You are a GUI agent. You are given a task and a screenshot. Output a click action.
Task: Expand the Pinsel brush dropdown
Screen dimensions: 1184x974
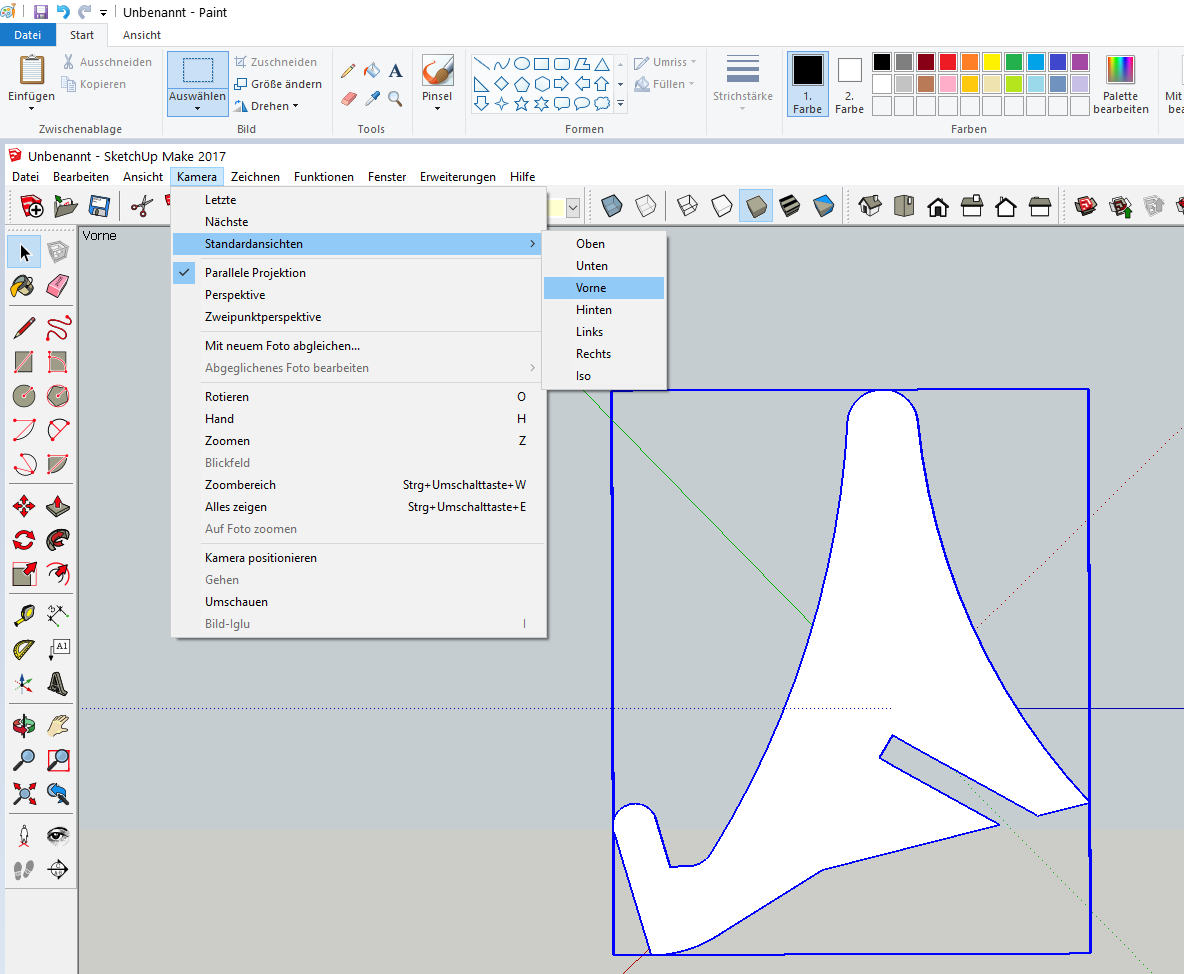437,103
